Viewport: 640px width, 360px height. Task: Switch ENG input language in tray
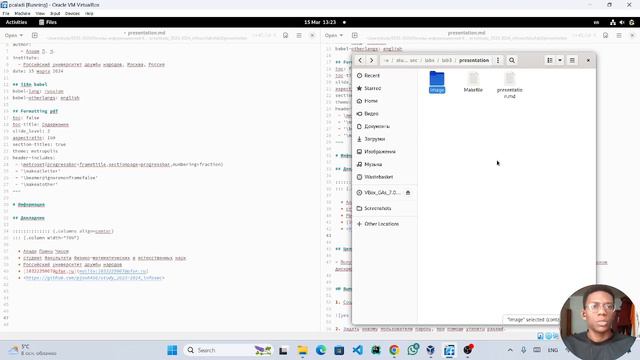pyautogui.click(x=553, y=350)
